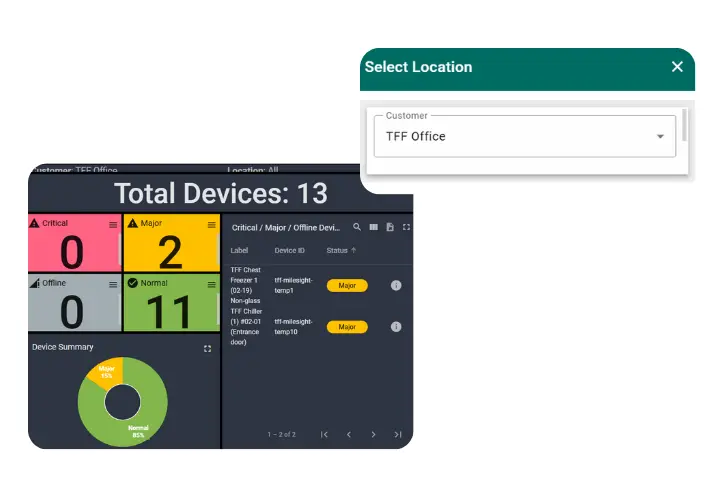Open the Offline tile hamburger menu

[113, 285]
